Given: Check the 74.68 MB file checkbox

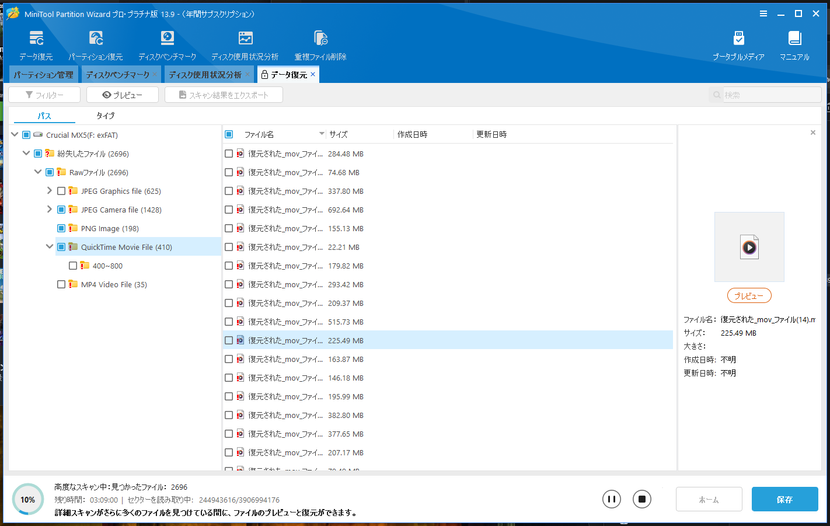Looking at the screenshot, I should coord(229,172).
